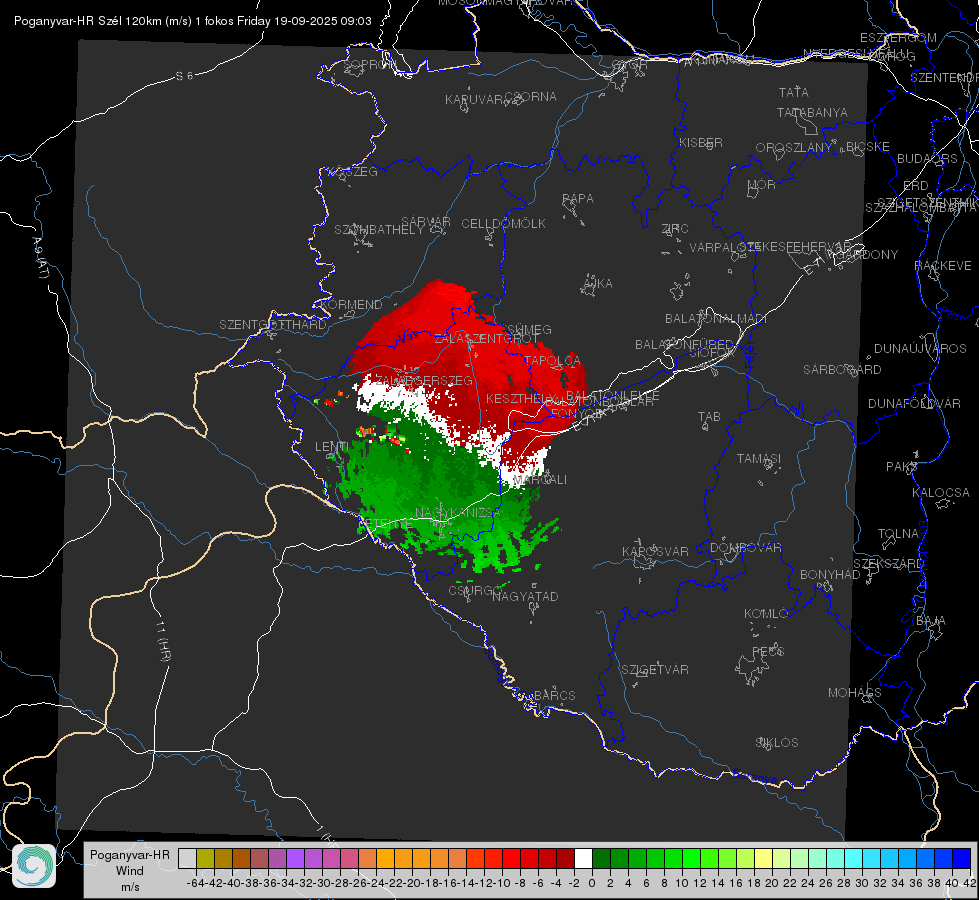Click the CELLDÖMÖLK city label
This screenshot has height=900, width=979.
503,224
